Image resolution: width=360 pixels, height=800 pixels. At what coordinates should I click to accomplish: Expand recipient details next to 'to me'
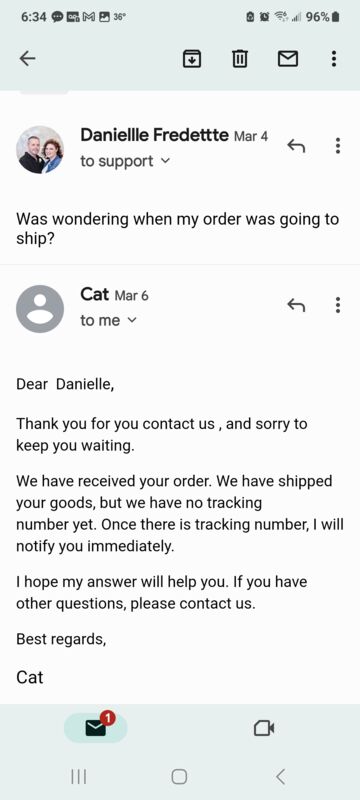132,320
